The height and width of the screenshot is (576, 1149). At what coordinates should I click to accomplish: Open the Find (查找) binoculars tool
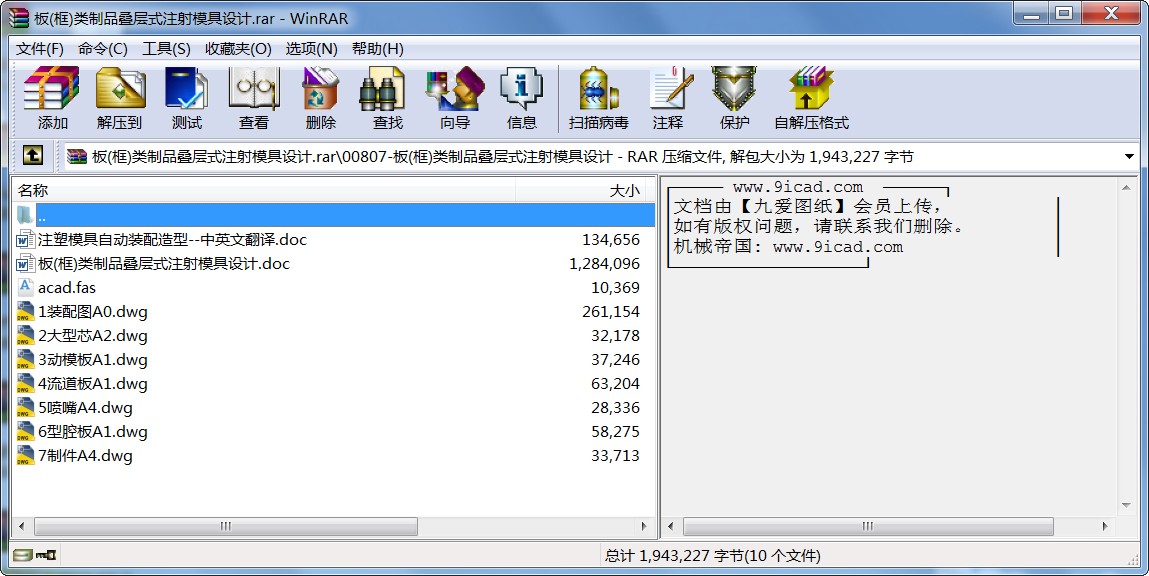[x=387, y=98]
